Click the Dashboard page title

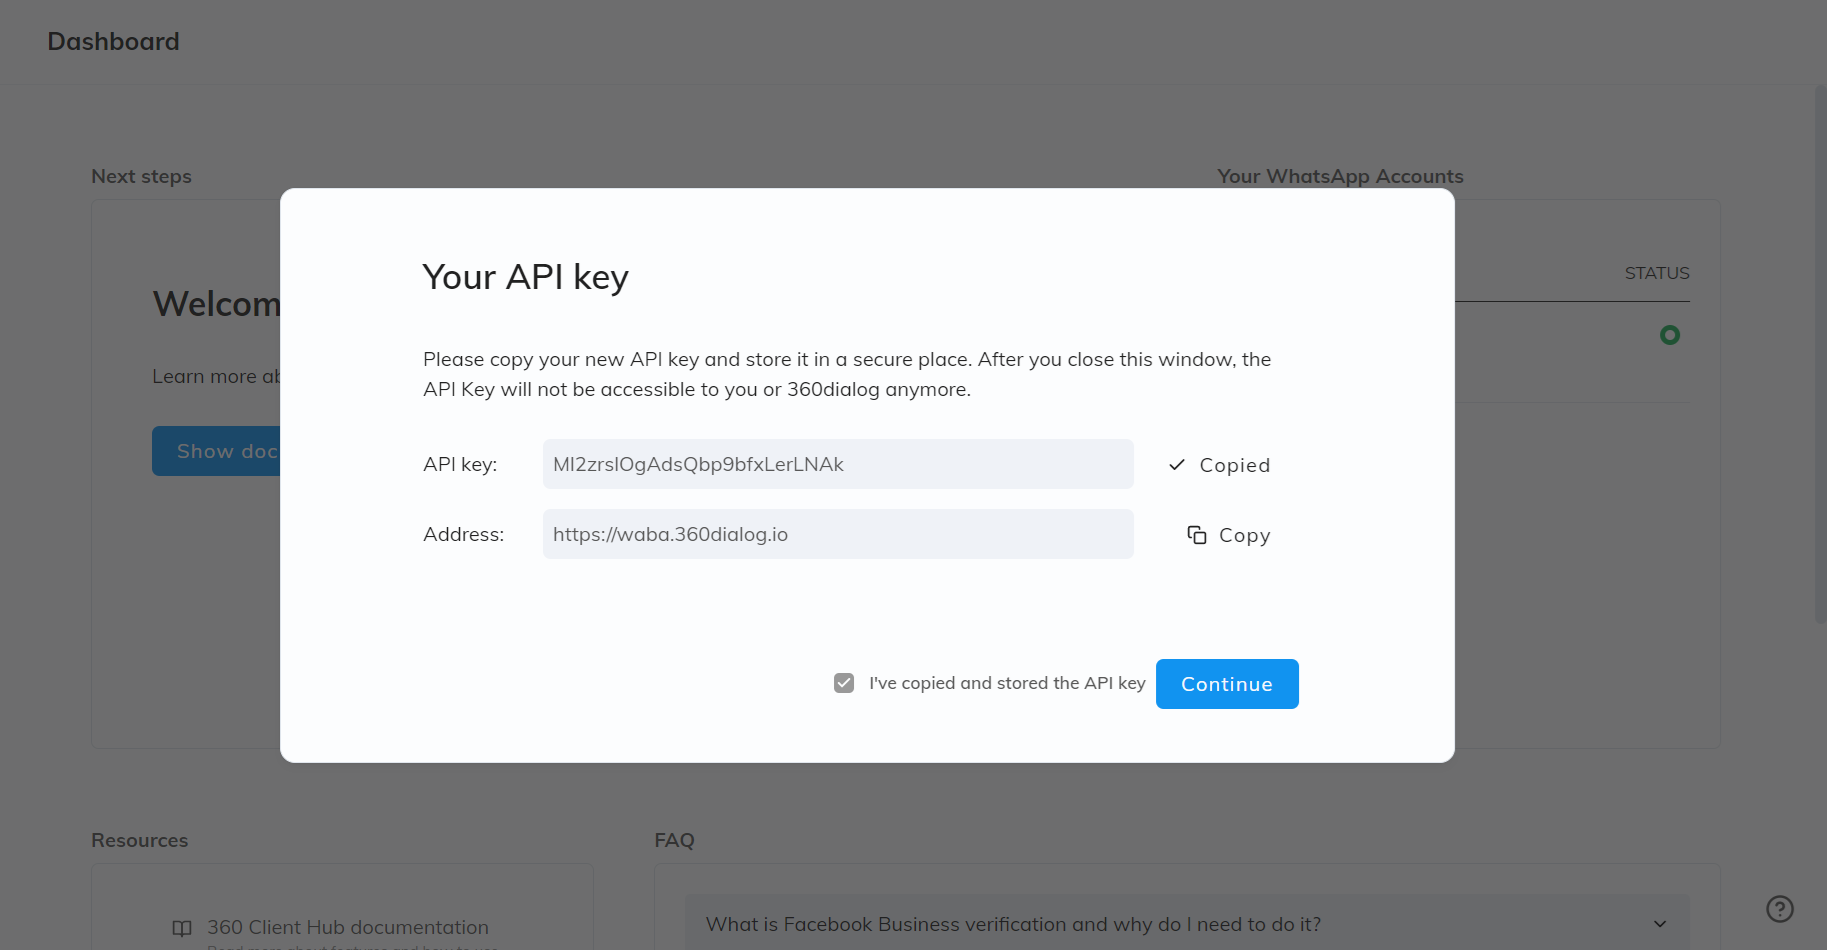pos(113,41)
